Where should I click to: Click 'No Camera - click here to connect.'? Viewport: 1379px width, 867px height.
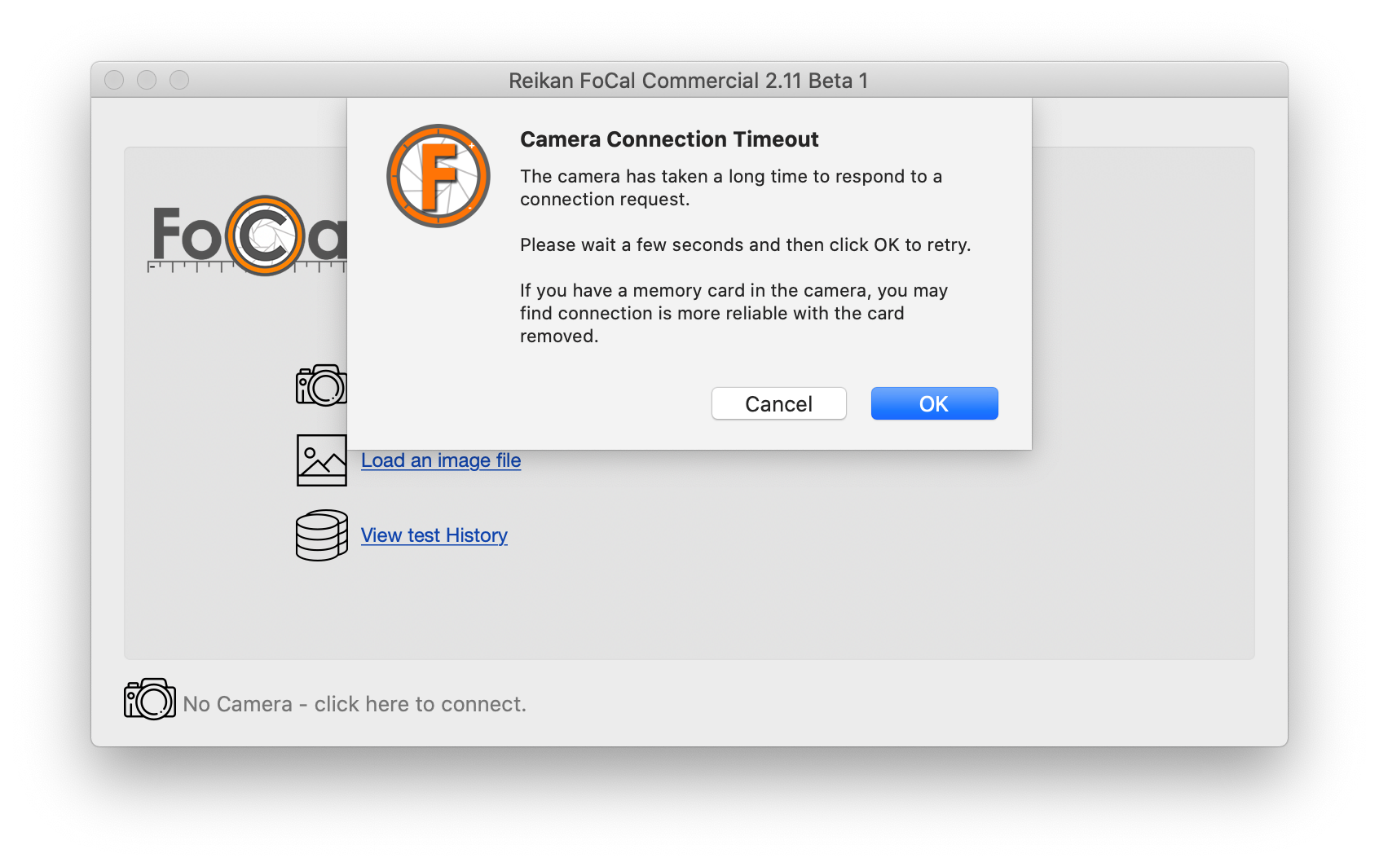pyautogui.click(x=354, y=704)
